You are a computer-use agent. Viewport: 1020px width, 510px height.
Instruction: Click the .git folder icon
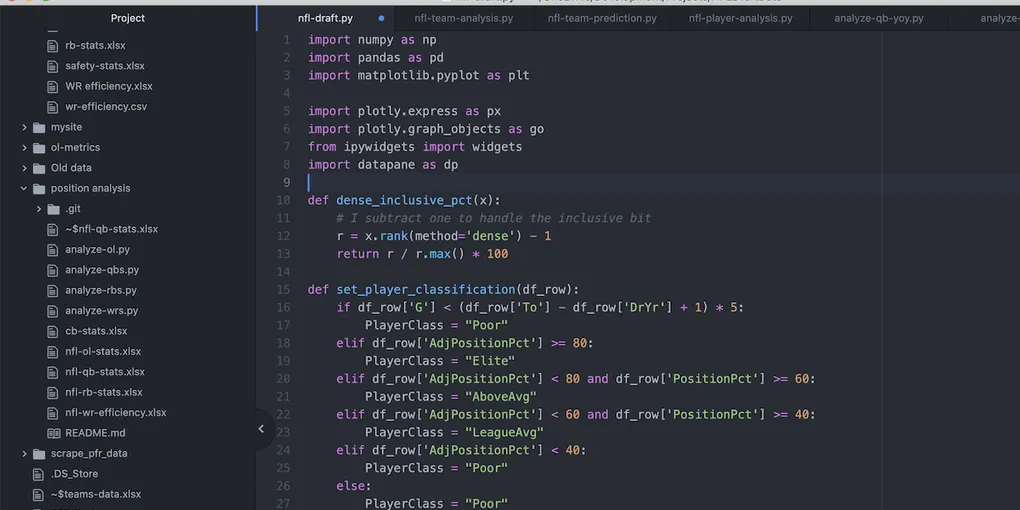[54, 209]
